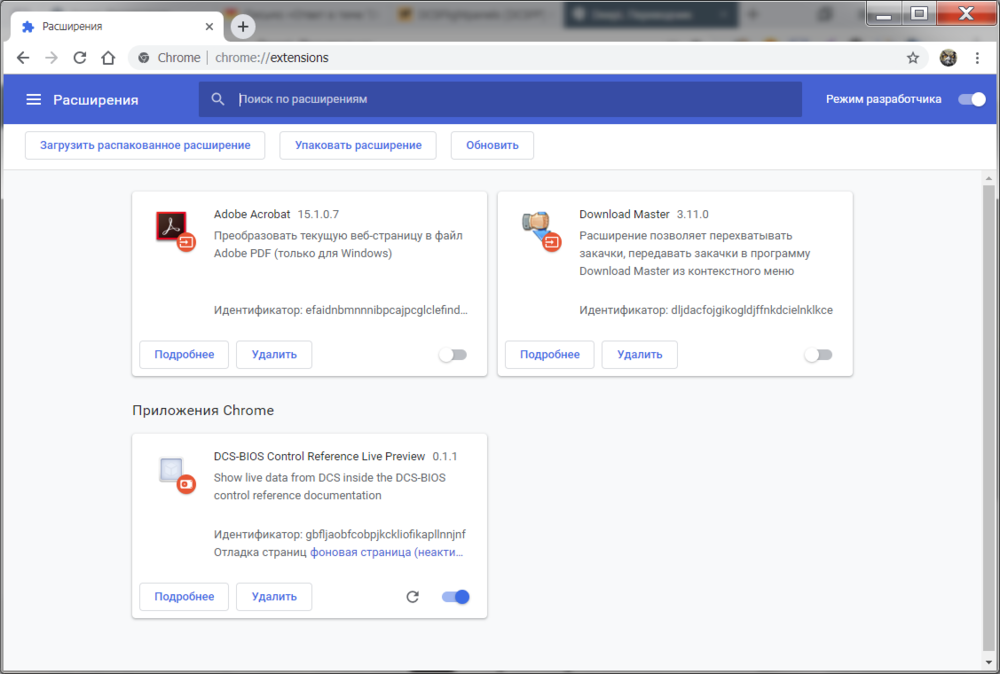
Task: Open the фоновая страница debug link
Action: tap(386, 552)
